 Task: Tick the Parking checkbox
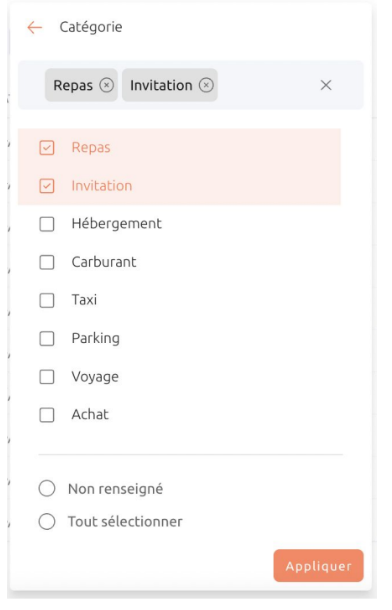[x=47, y=338]
